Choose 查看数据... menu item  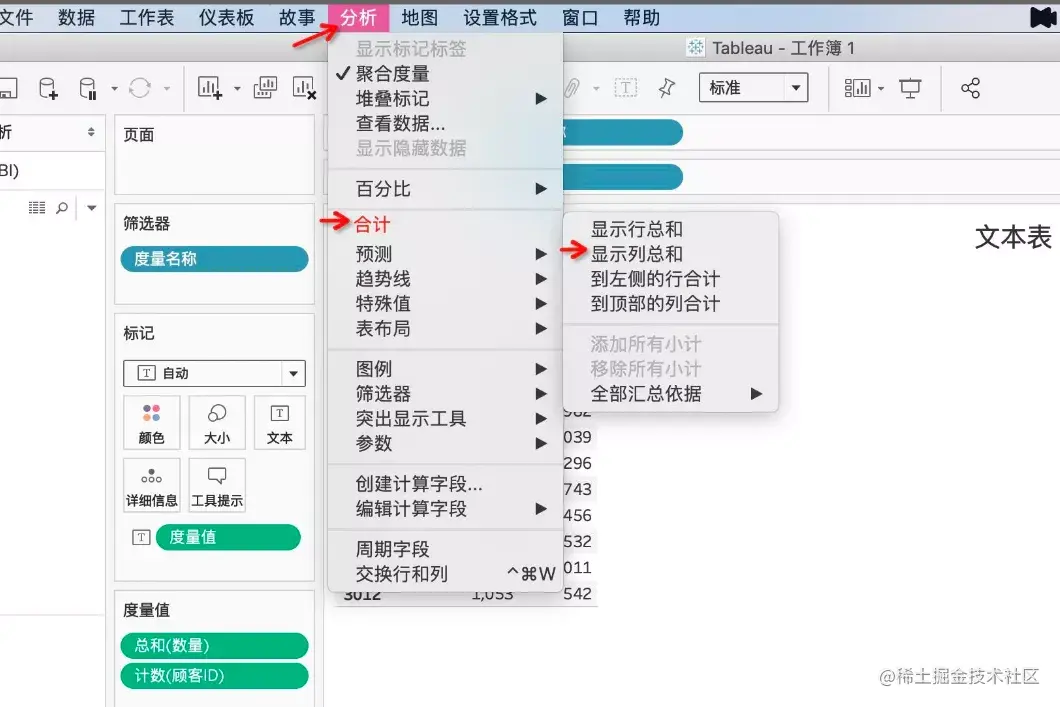coord(445,124)
